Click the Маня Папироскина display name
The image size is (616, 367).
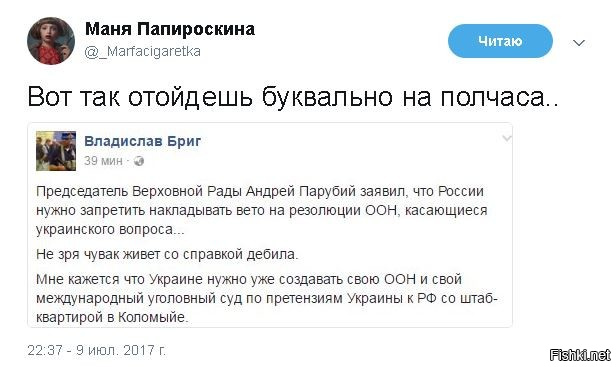pos(170,29)
